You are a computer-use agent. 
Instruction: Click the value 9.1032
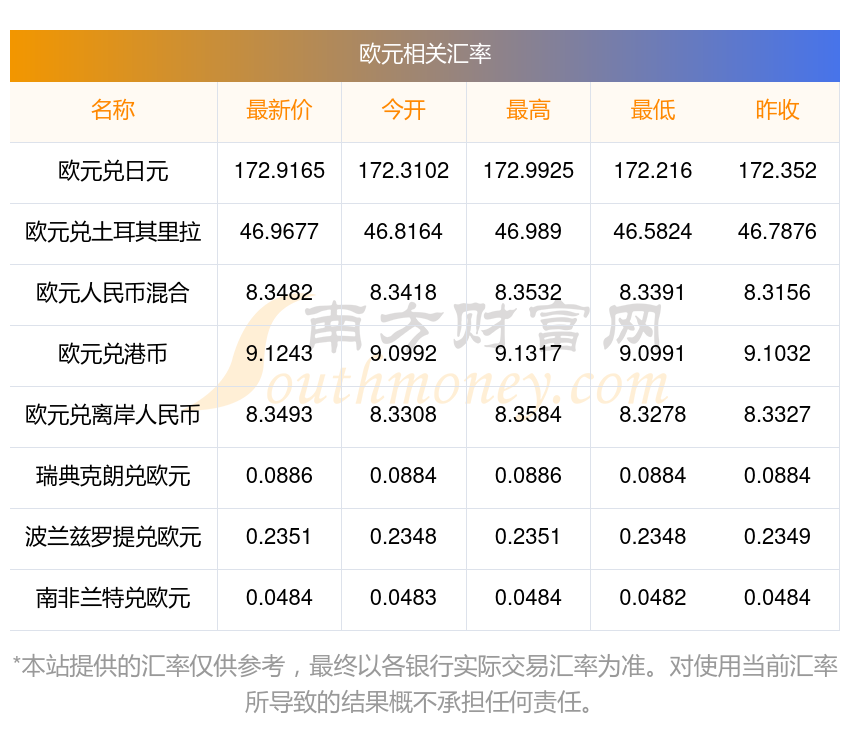click(777, 354)
